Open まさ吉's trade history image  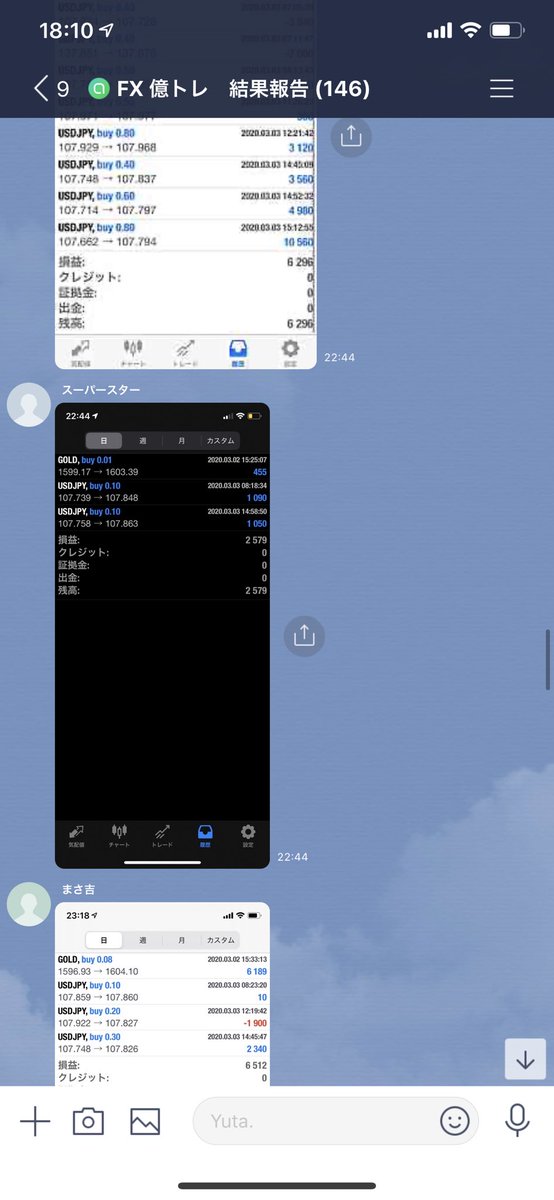coord(162,994)
